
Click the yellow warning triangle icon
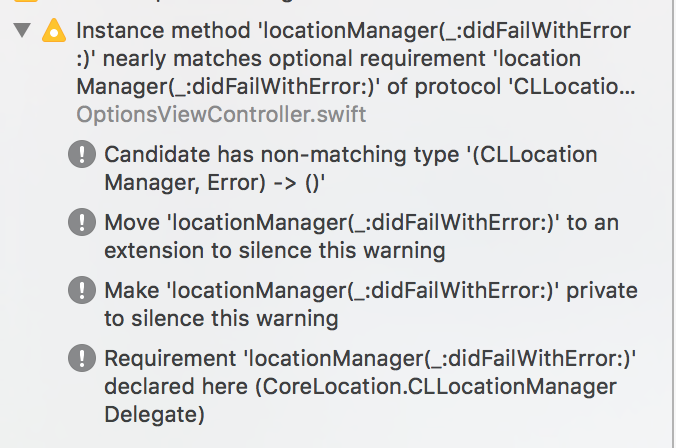point(54,30)
